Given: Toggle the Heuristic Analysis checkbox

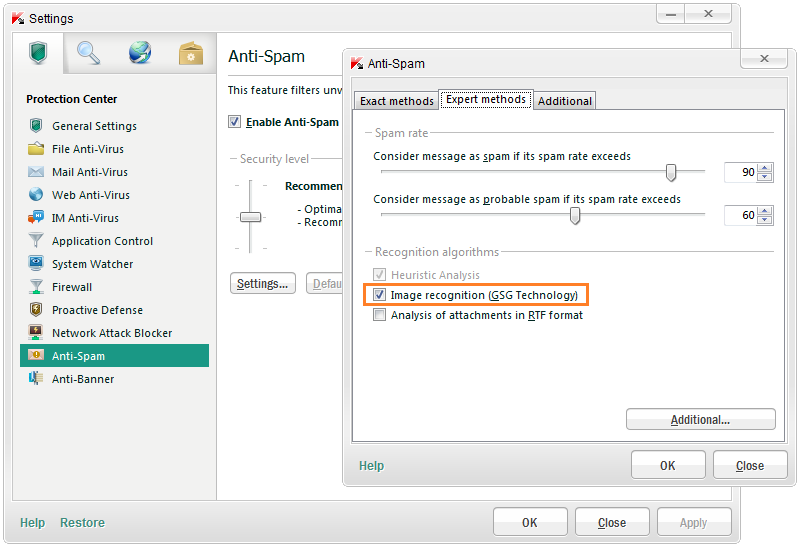Looking at the screenshot, I should click(379, 275).
